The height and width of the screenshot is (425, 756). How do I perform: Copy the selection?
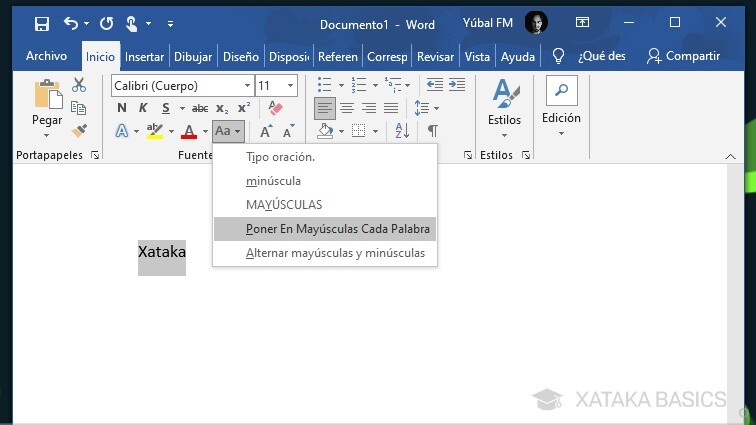[79, 108]
